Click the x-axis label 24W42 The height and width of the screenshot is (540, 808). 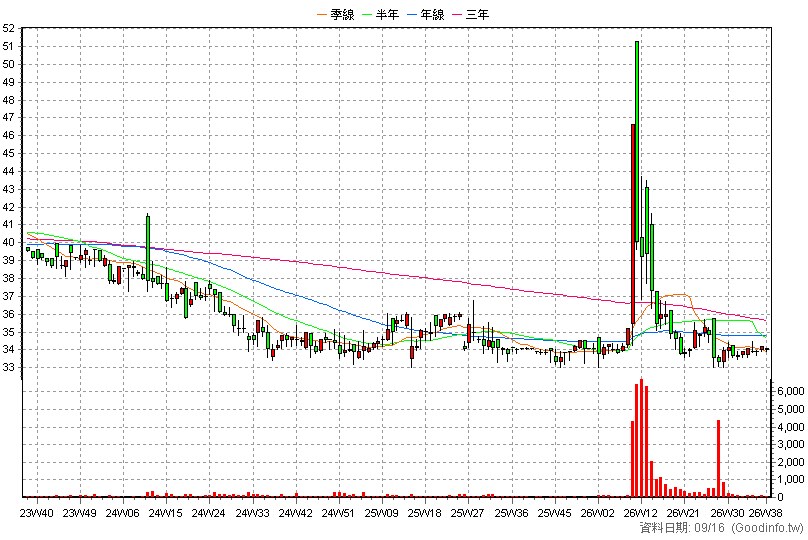click(295, 513)
